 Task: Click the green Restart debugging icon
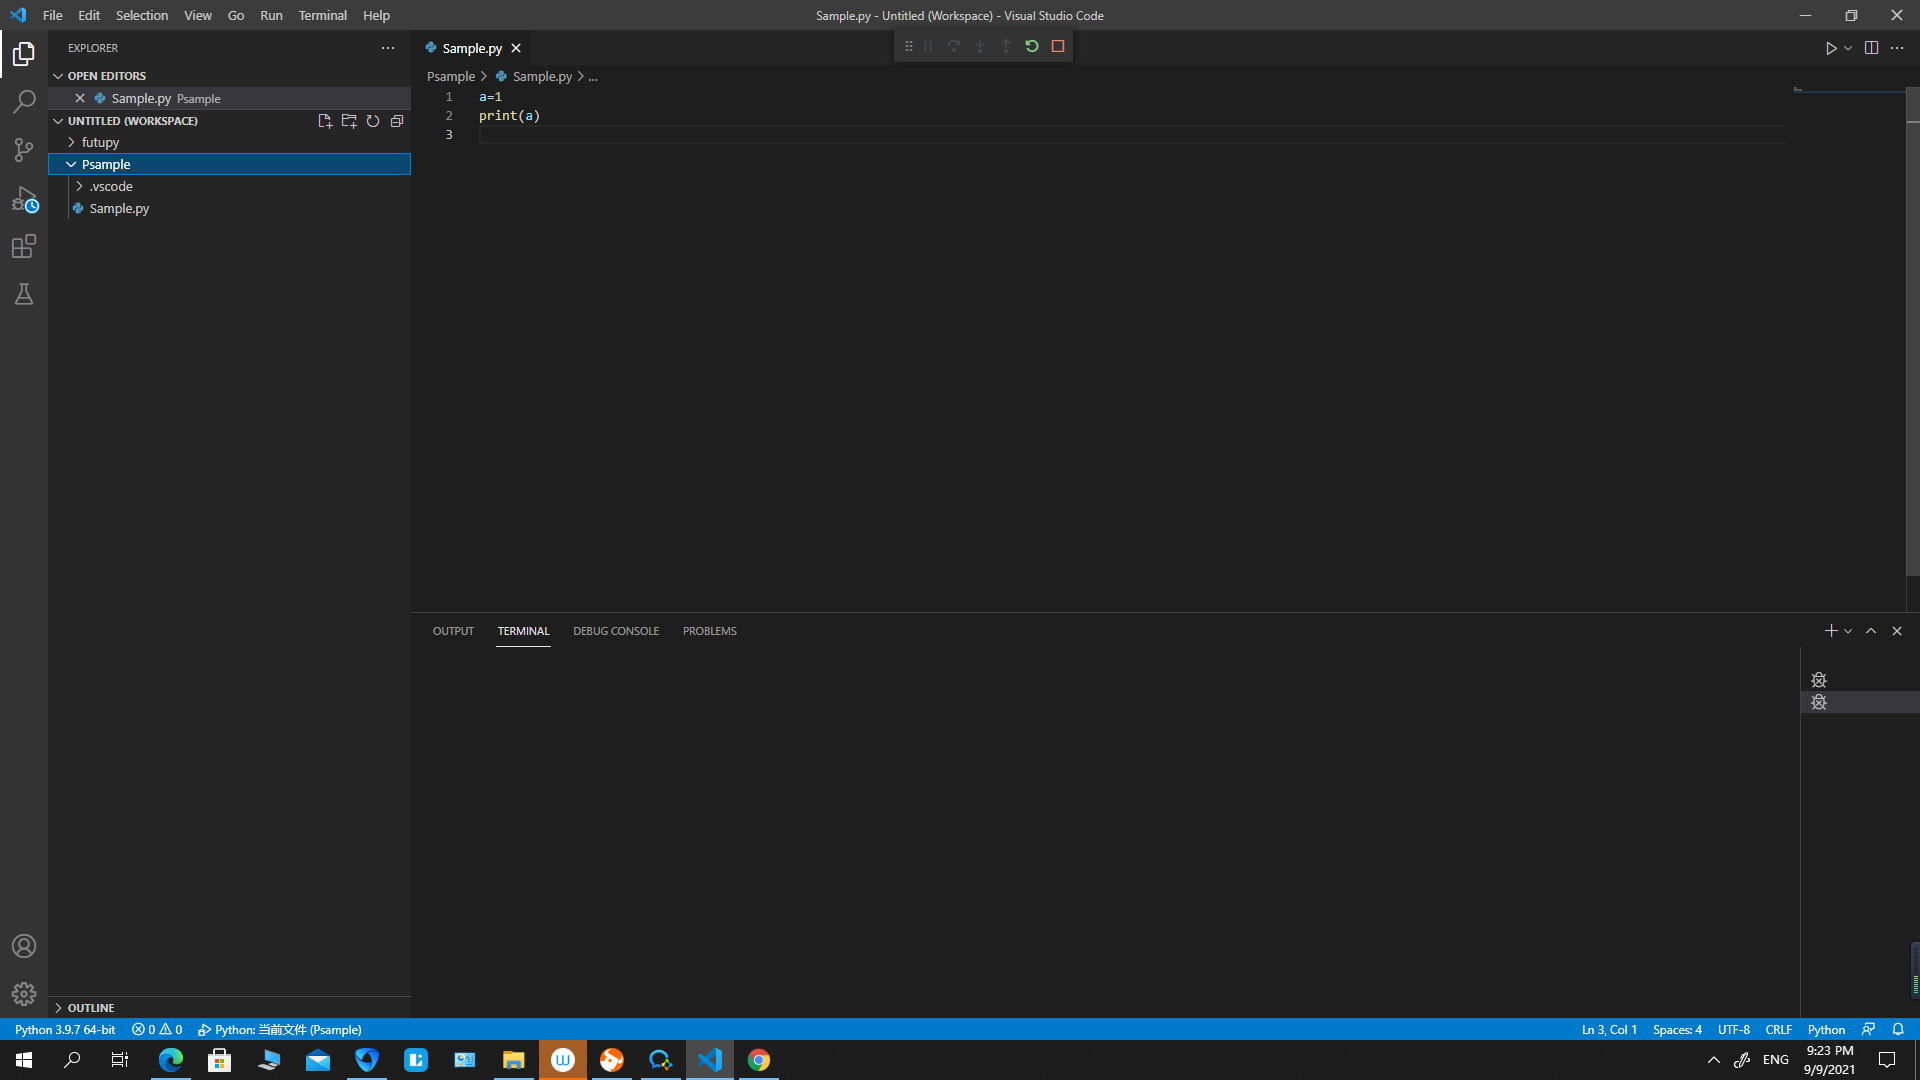tap(1032, 47)
